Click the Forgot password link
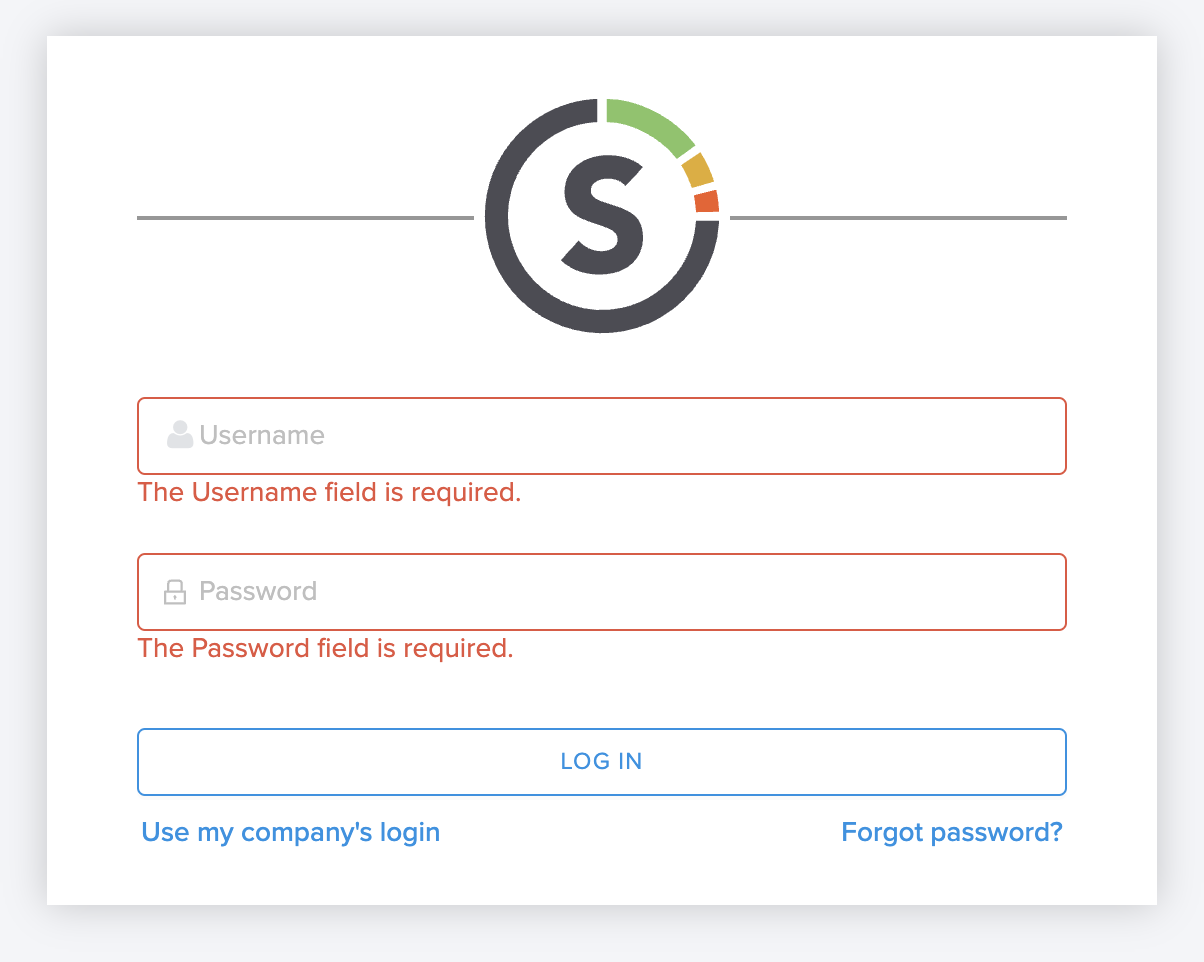1204x962 pixels. coord(951,831)
